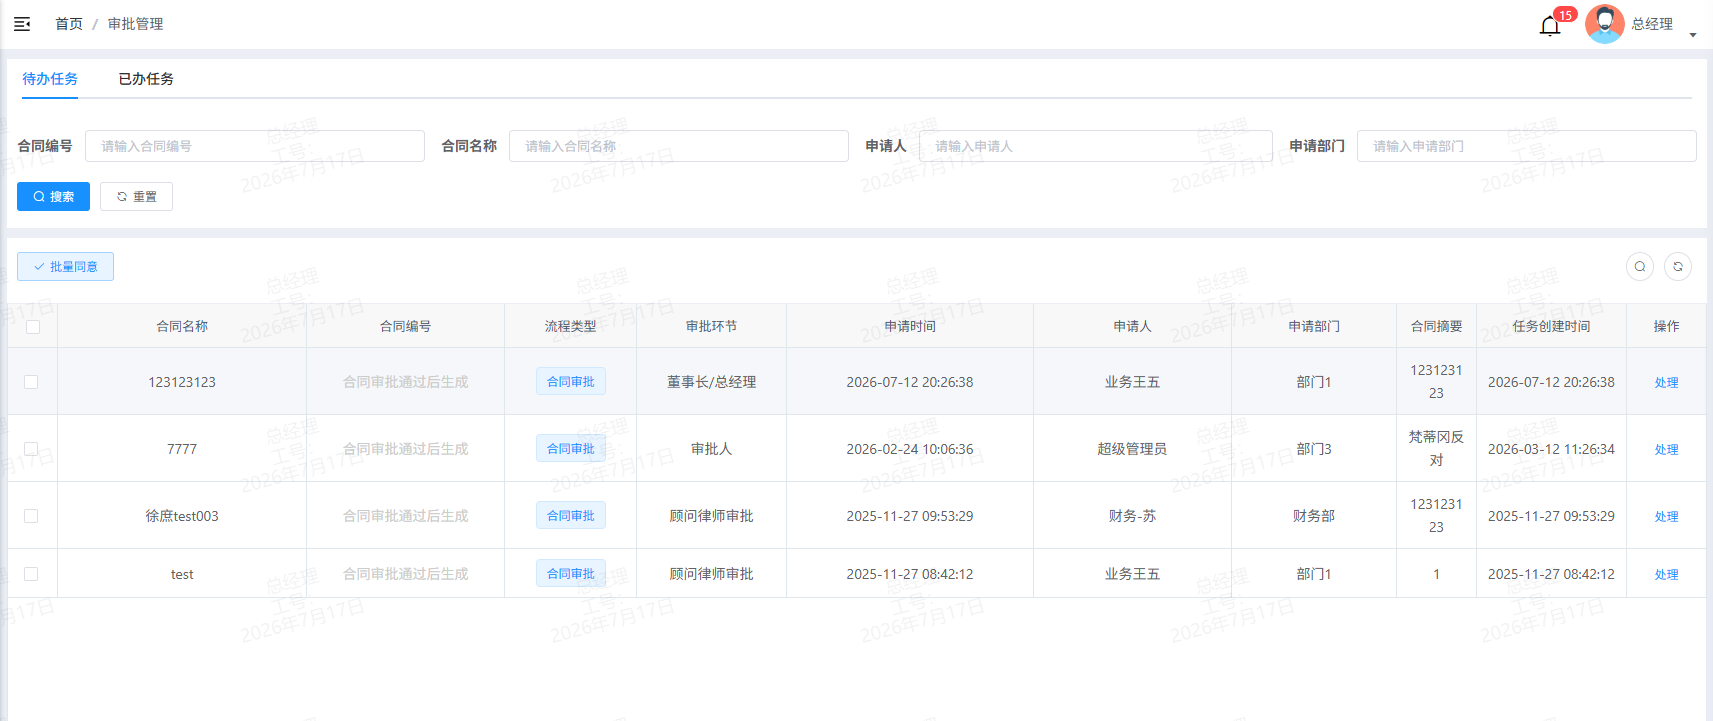The width and height of the screenshot is (1713, 721).
Task: Click the 搜索 button
Action: point(53,197)
